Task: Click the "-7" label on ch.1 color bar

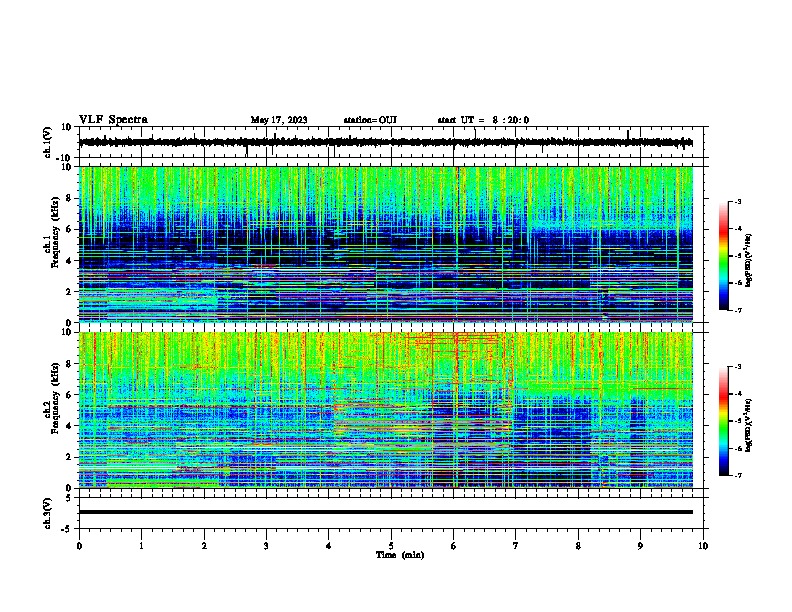Action: [x=738, y=310]
